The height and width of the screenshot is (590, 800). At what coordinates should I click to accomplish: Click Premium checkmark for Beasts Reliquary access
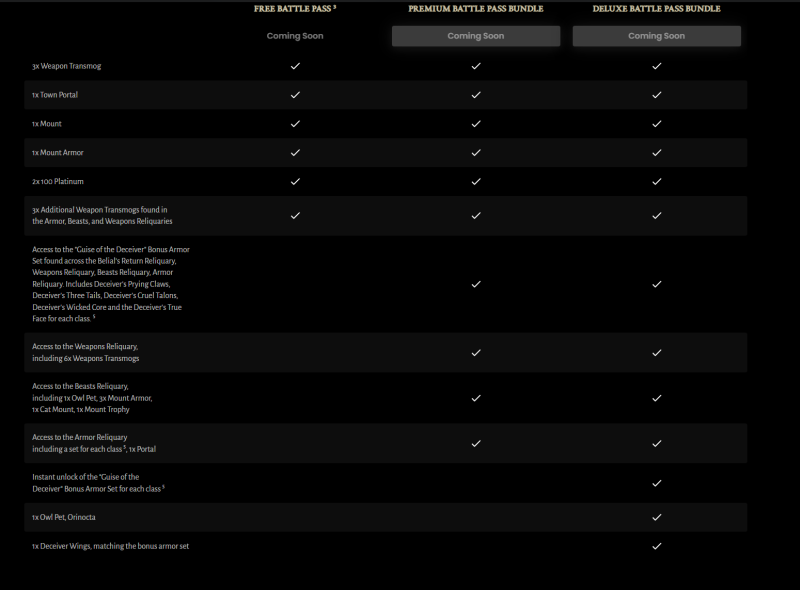[476, 397]
